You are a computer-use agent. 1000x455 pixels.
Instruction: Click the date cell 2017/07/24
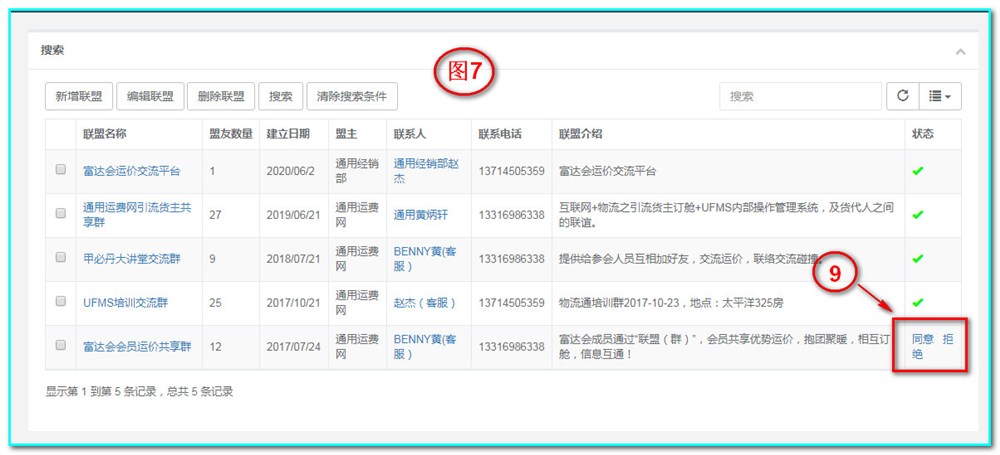[x=293, y=347]
